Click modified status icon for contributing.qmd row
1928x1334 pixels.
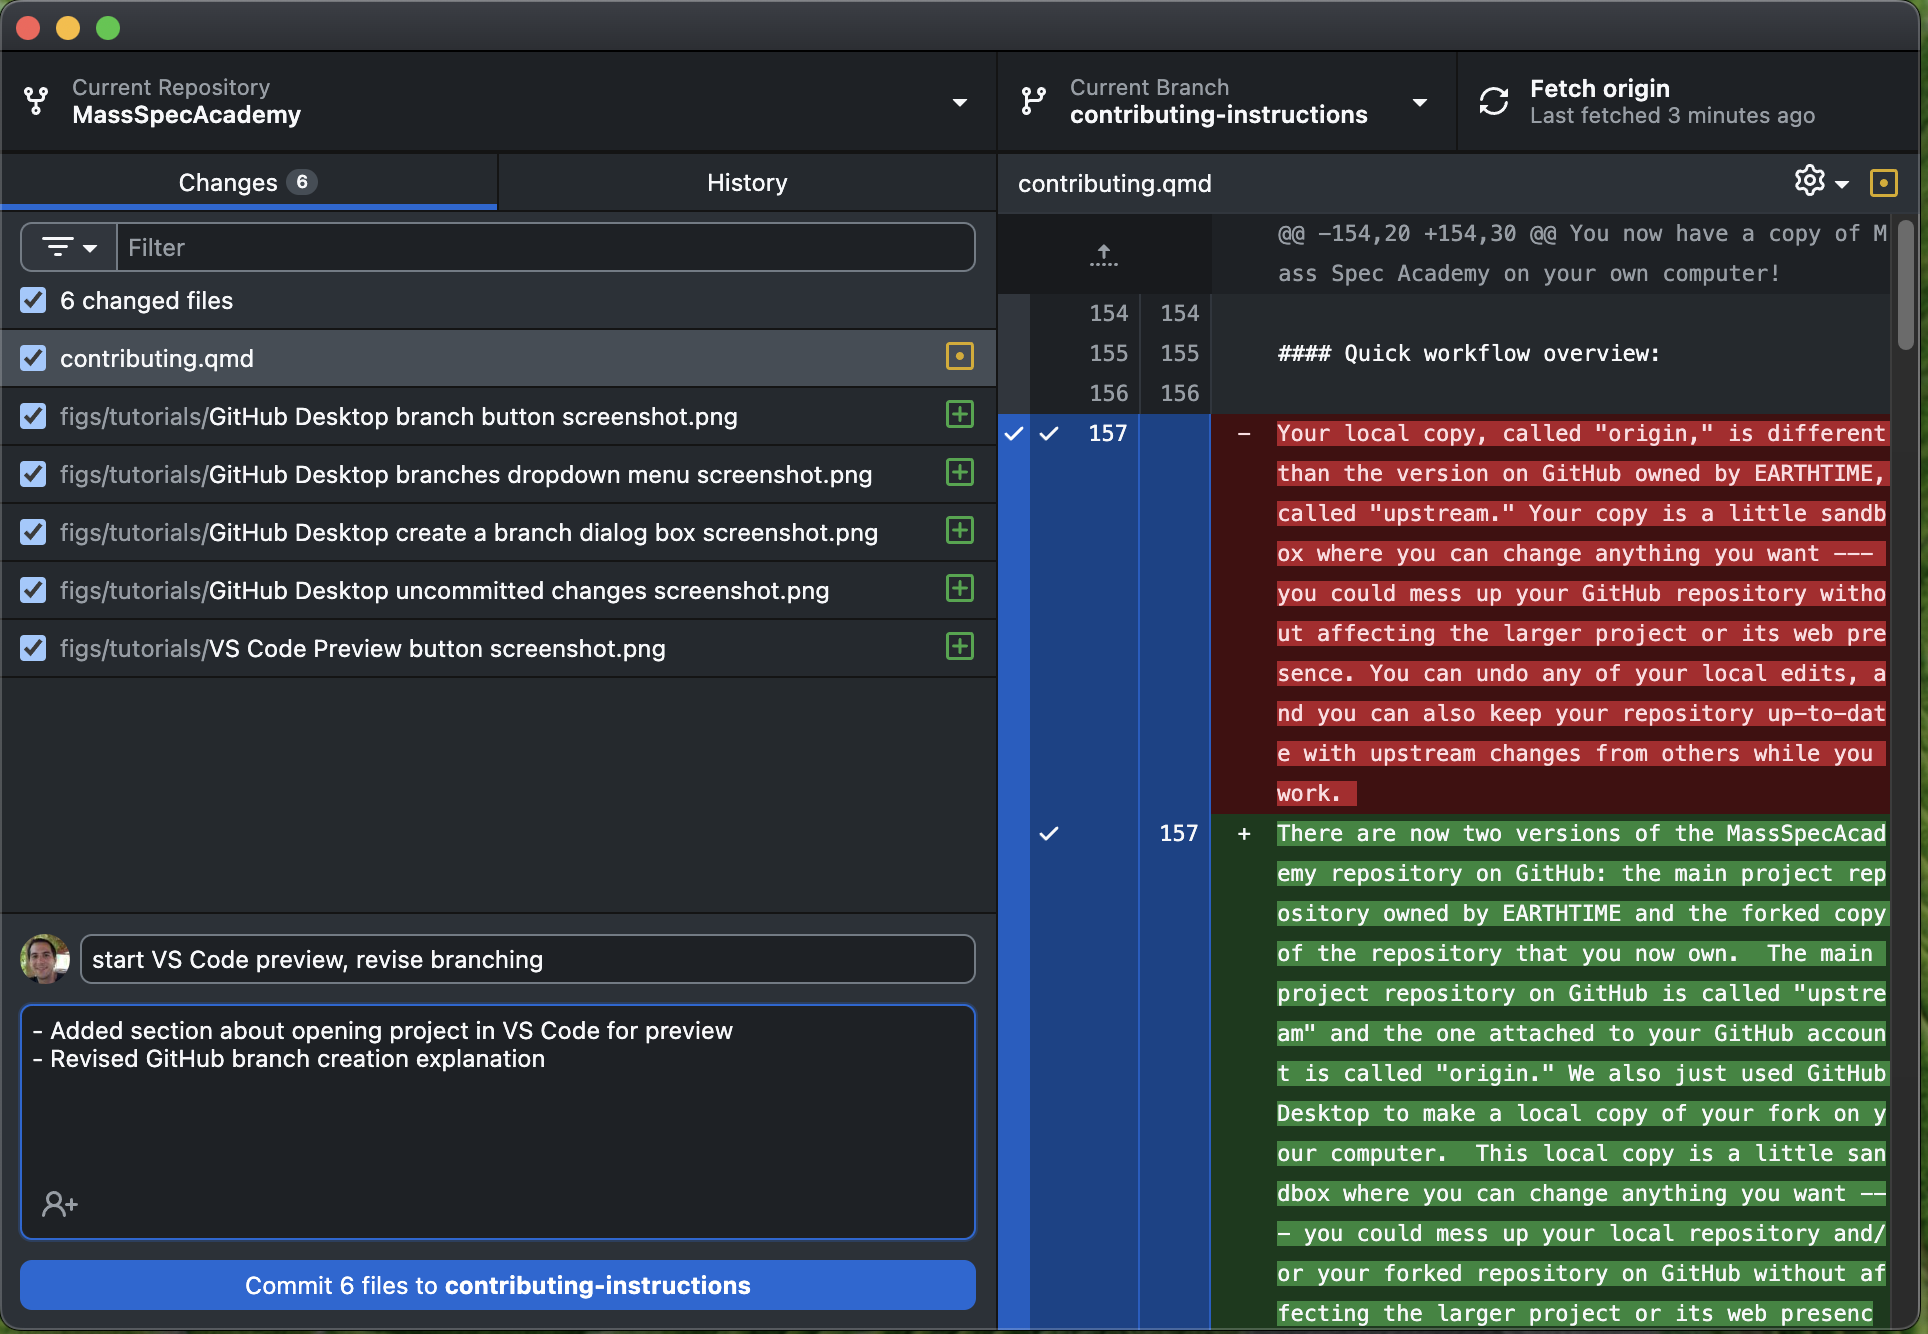tap(960, 356)
